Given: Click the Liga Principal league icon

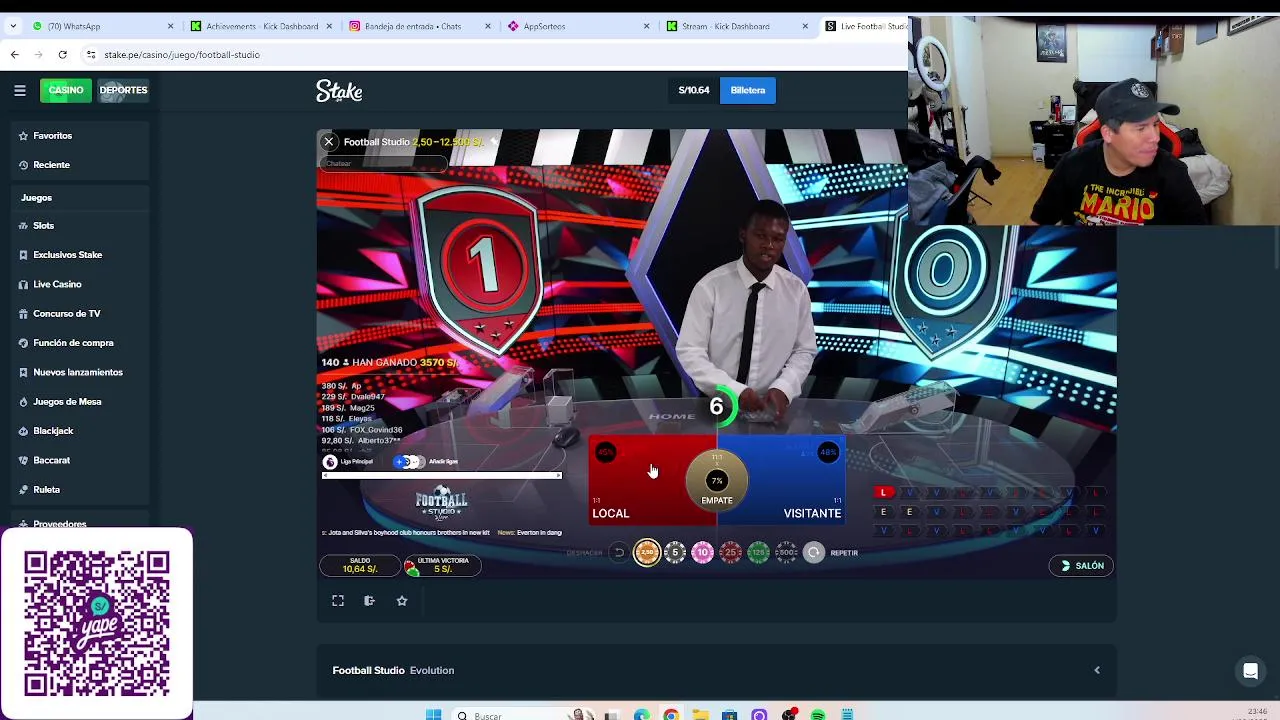Looking at the screenshot, I should coord(330,462).
